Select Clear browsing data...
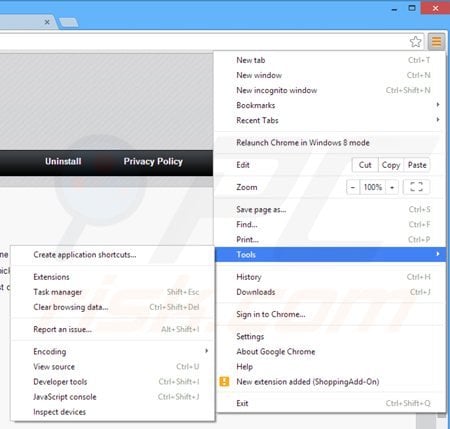 (113, 307)
